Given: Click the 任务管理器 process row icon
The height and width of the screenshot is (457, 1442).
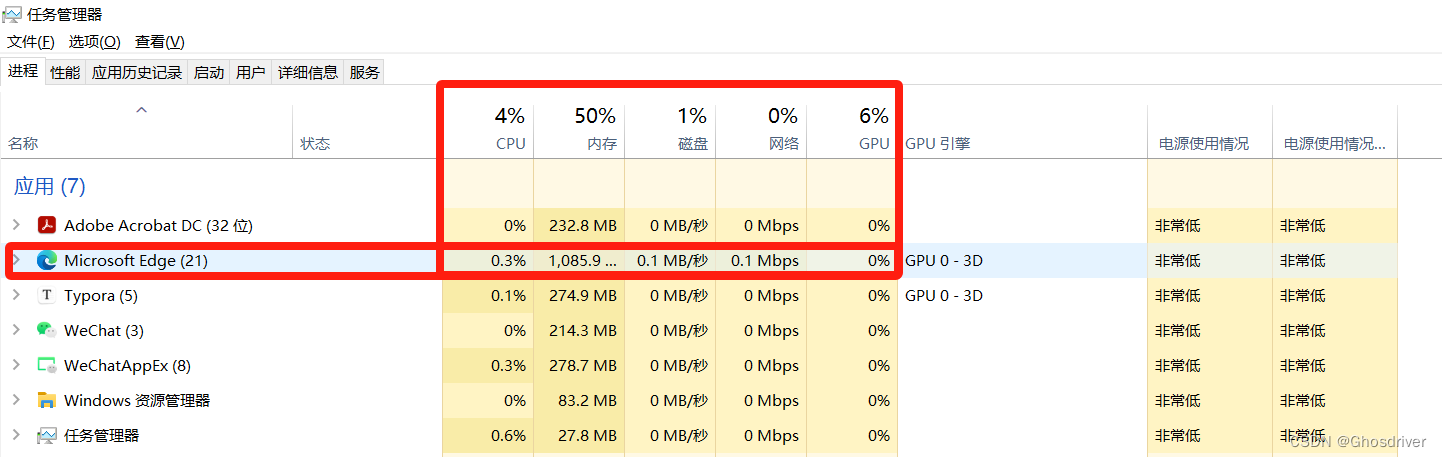Looking at the screenshot, I should (46, 435).
